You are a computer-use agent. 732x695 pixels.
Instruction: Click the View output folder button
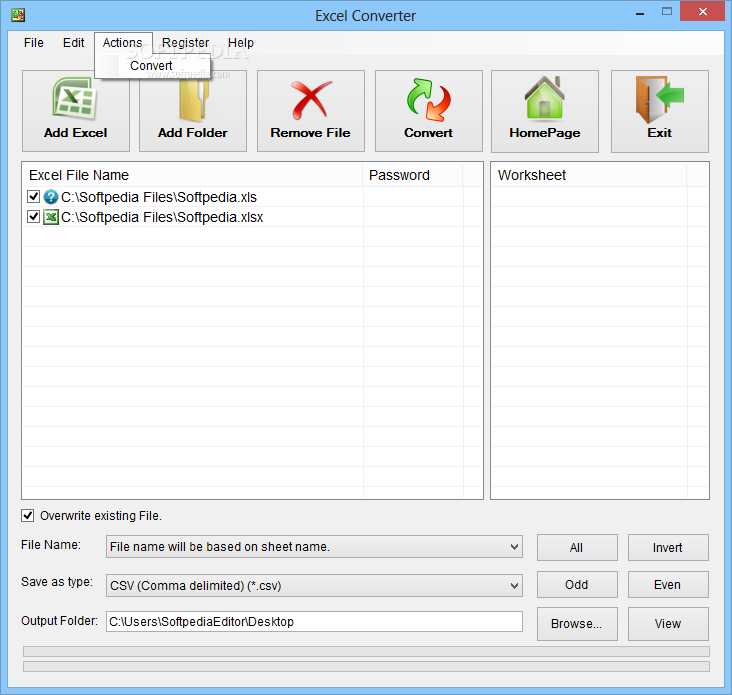(668, 624)
